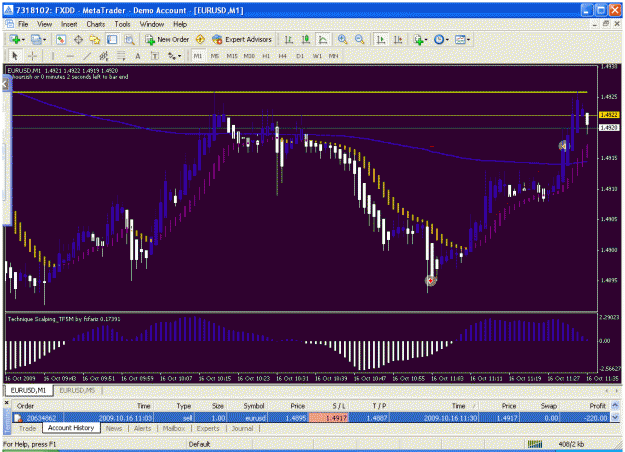Toggle Chart Shift

click(x=398, y=39)
